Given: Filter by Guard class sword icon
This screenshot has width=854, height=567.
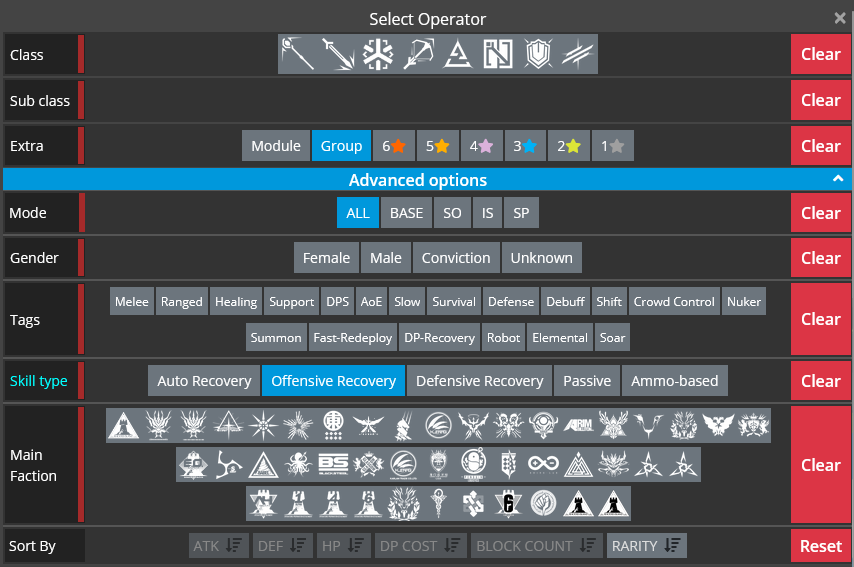Looking at the screenshot, I should [x=338, y=54].
